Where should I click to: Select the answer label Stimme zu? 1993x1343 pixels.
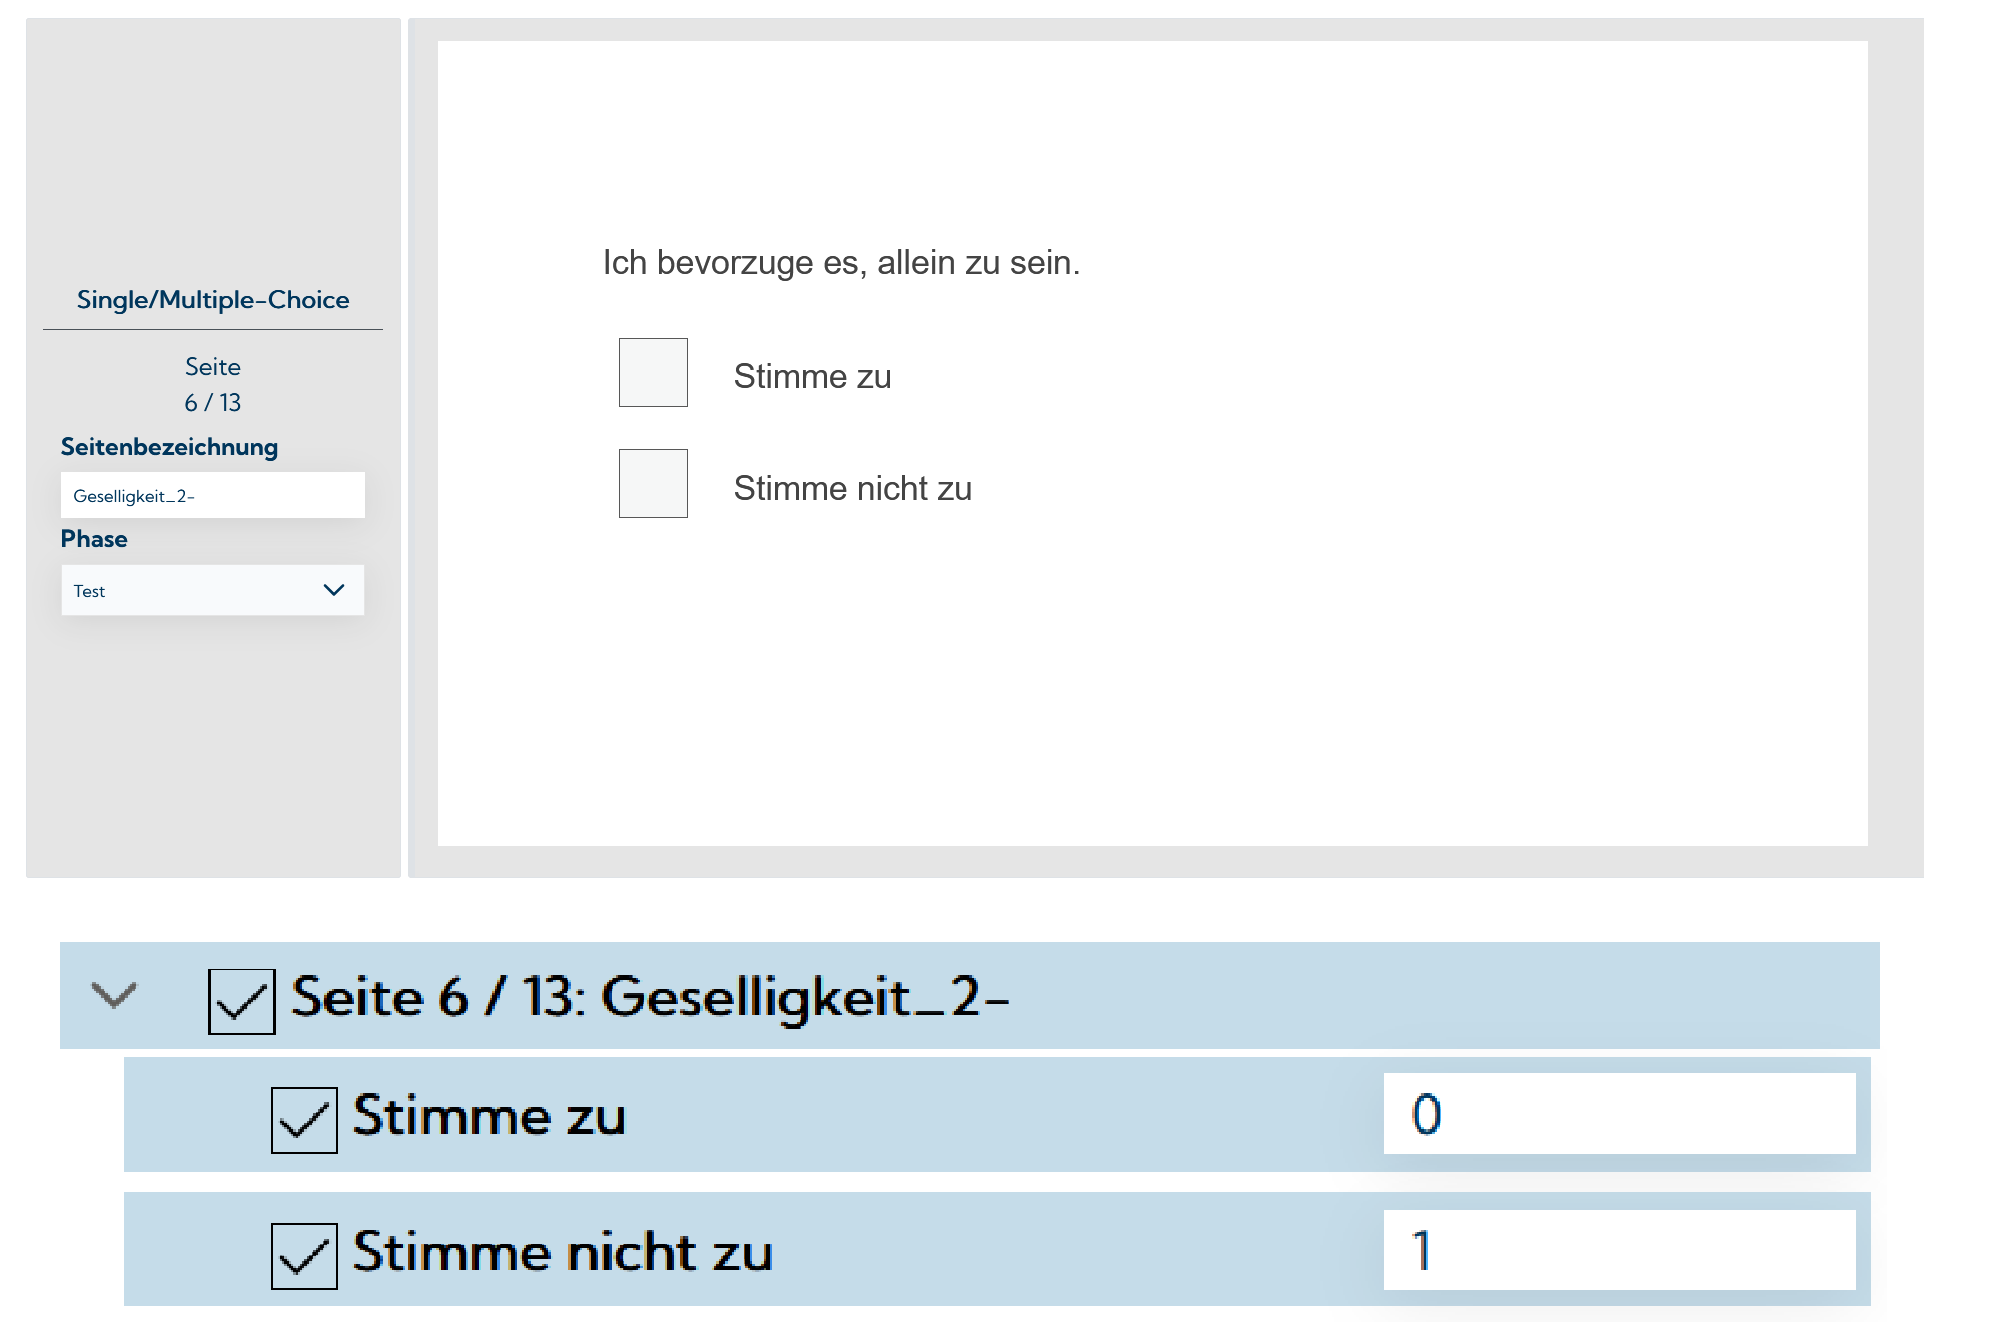[812, 376]
